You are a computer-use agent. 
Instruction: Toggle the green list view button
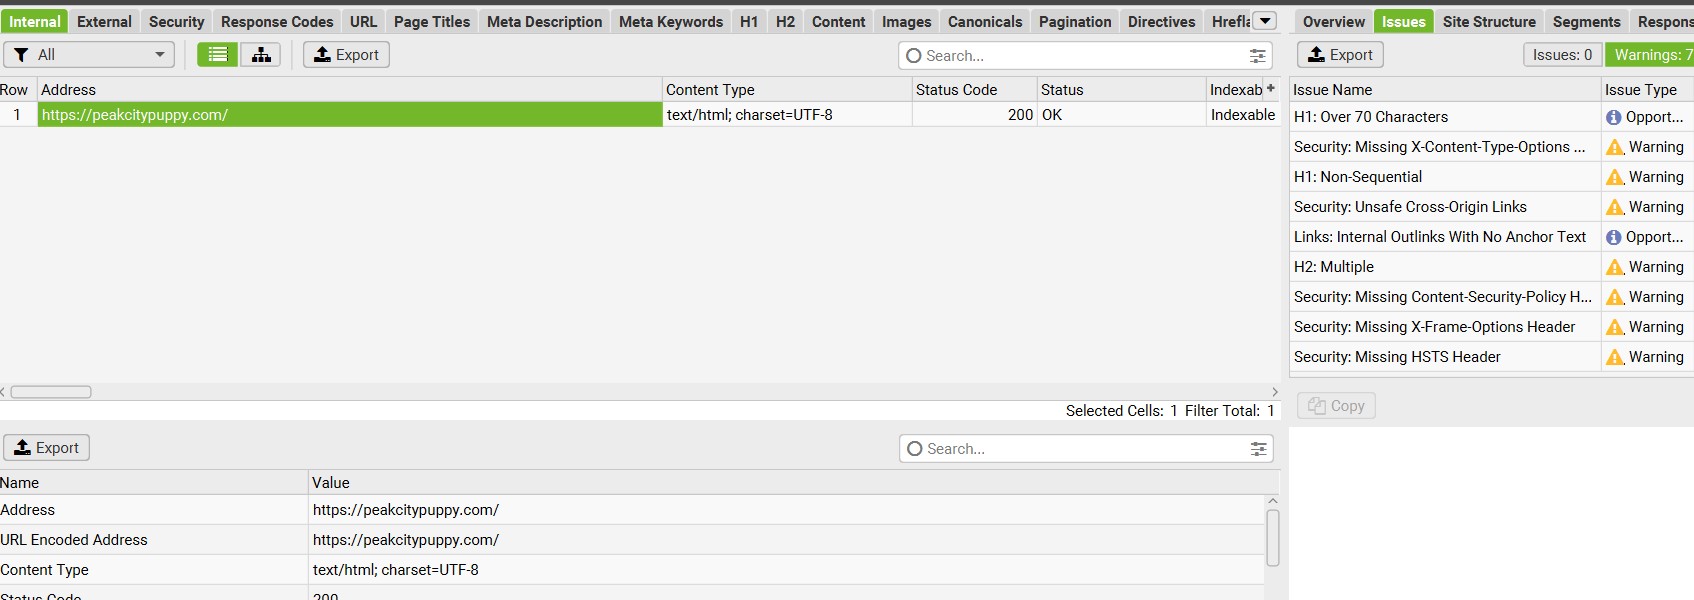pos(217,54)
